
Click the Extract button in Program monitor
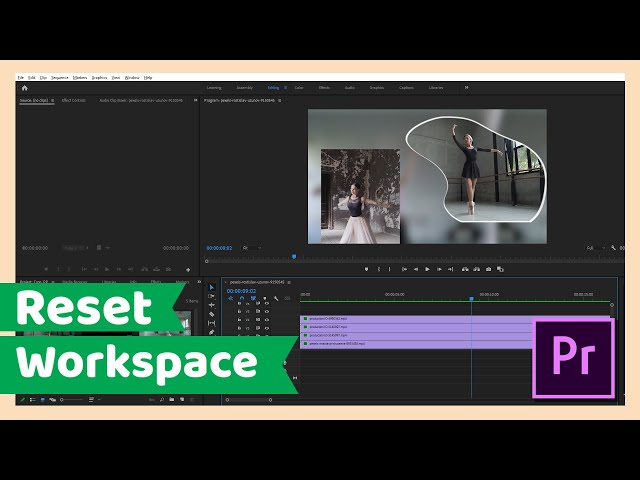click(476, 269)
